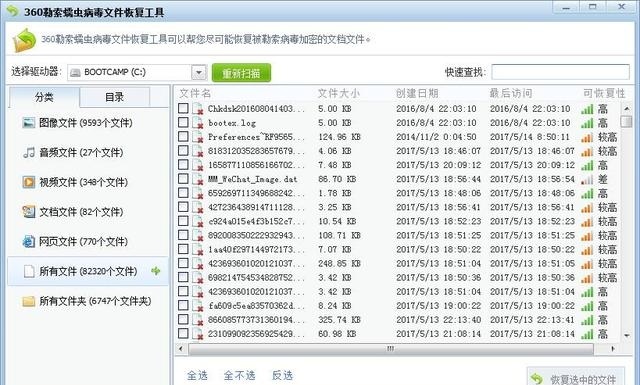This screenshot has height=385, width=640.
Task: Select the 图像文件 category icon
Action: click(29, 123)
